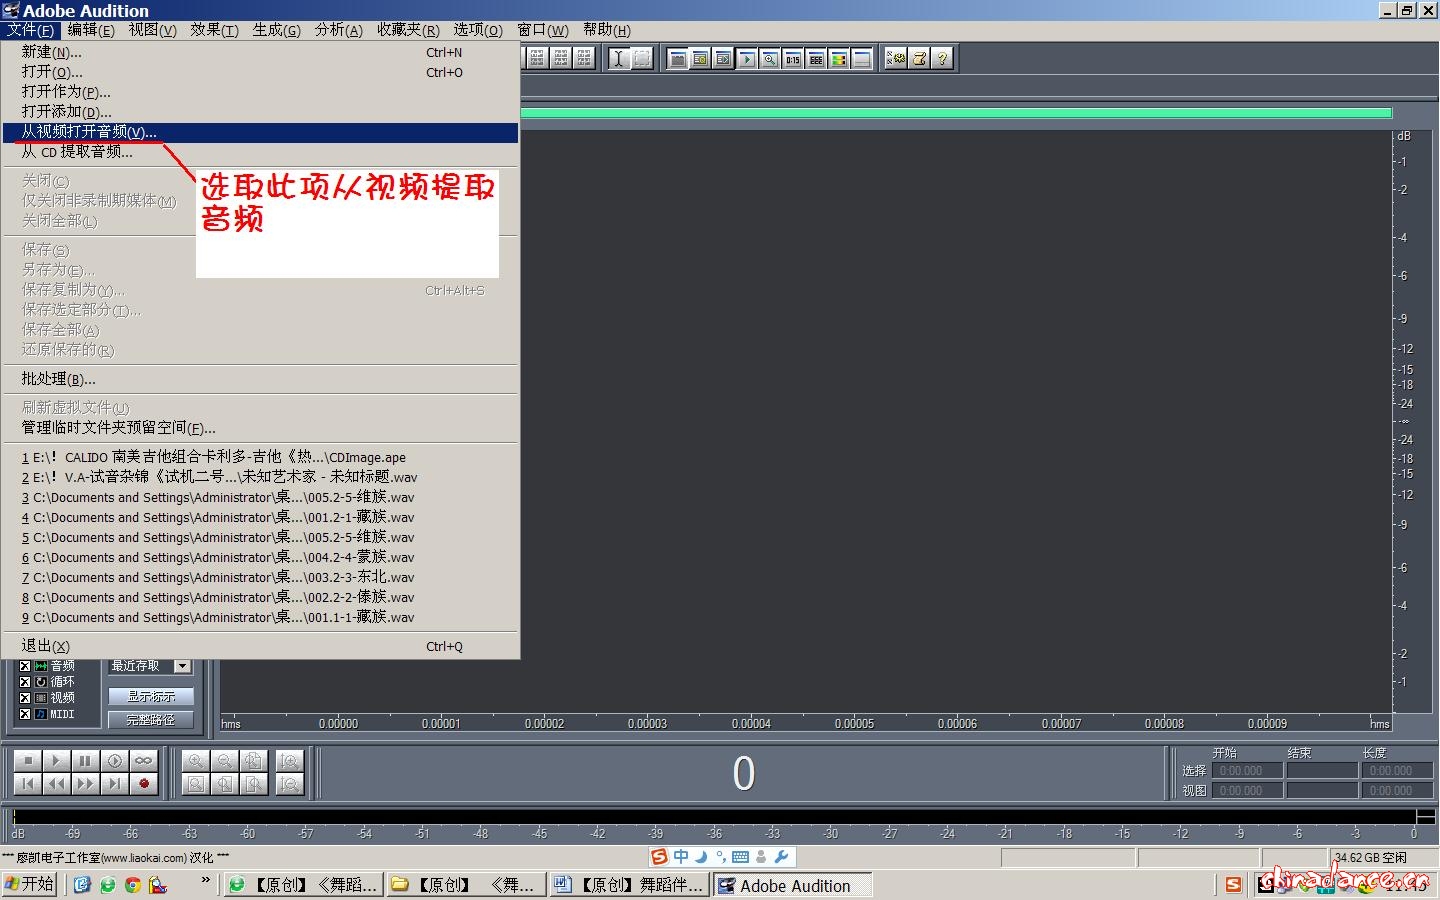Select 从 CD 提取音频 menu entry
Viewport: 1440px width, 900px height.
(x=77, y=152)
